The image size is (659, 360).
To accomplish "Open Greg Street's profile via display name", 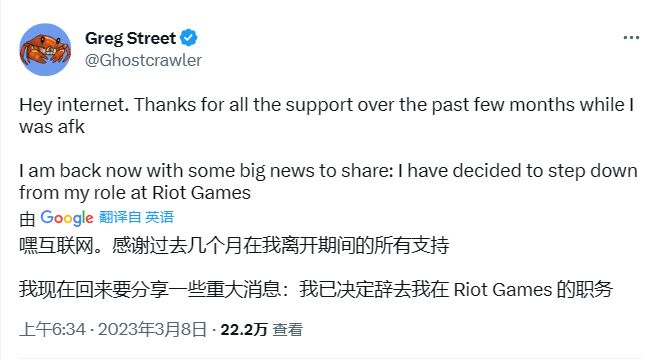I will 130,38.
